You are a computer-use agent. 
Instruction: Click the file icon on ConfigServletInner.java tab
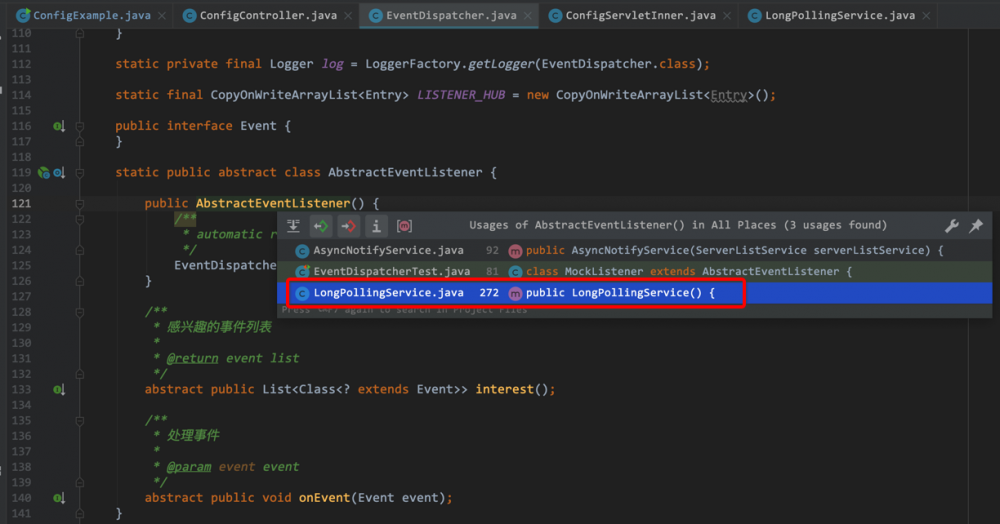(555, 15)
